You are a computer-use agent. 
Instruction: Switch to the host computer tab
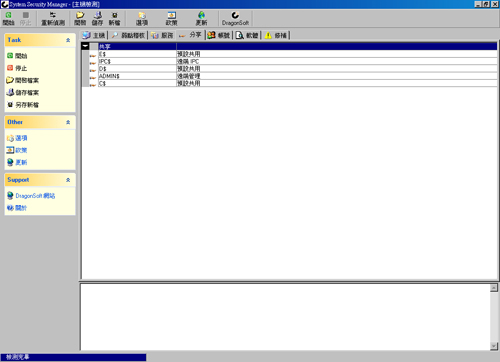[x=94, y=35]
